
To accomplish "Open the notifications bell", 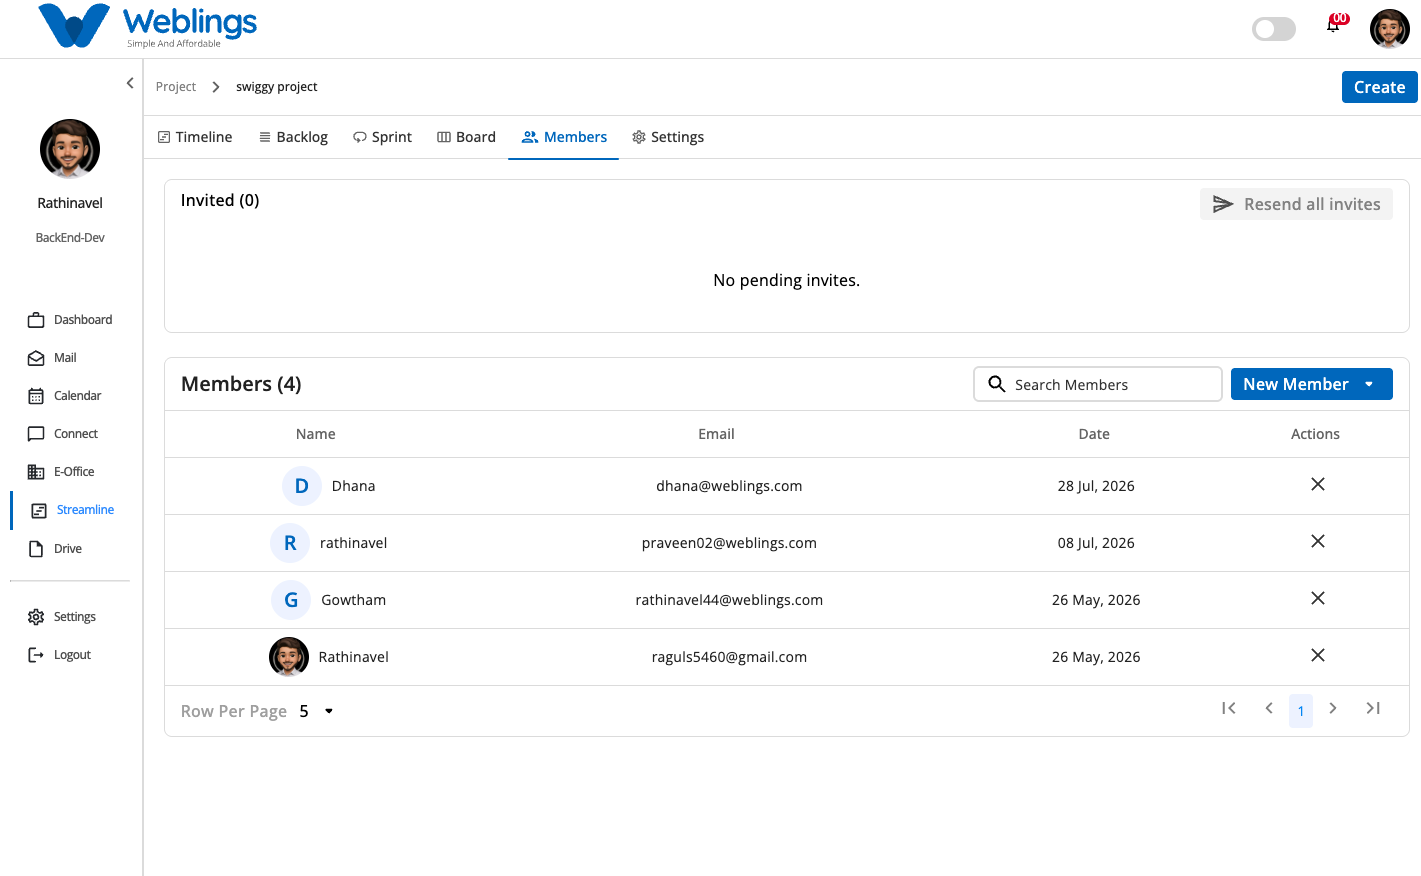I will [x=1334, y=26].
